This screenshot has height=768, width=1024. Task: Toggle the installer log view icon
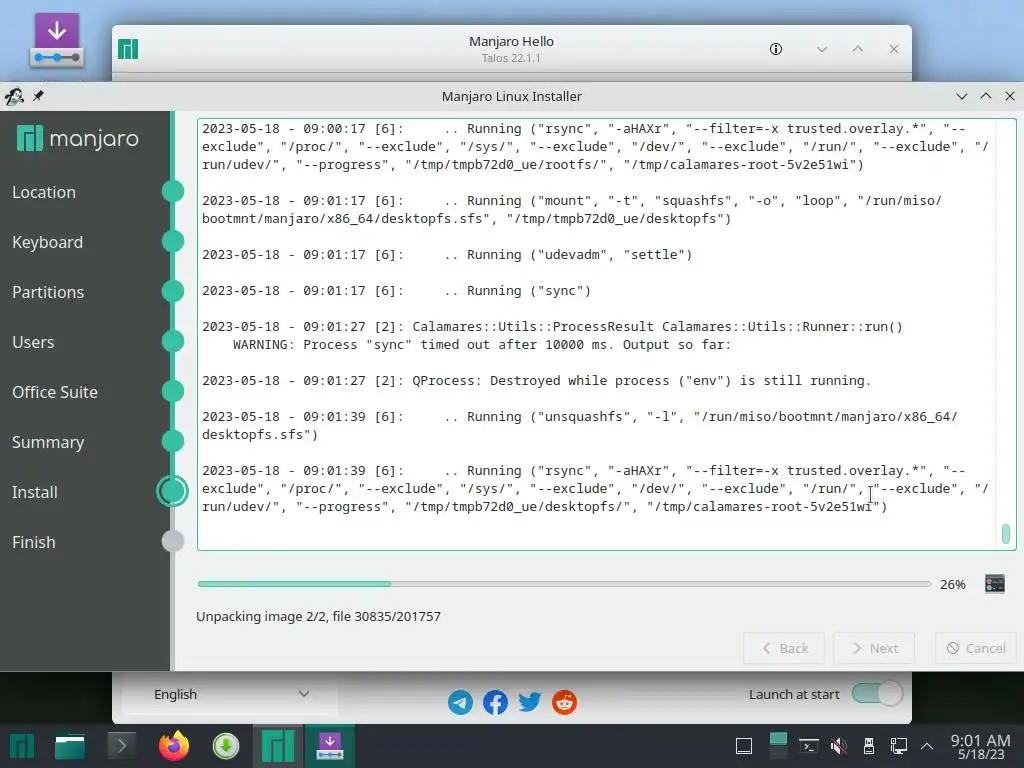click(x=995, y=583)
